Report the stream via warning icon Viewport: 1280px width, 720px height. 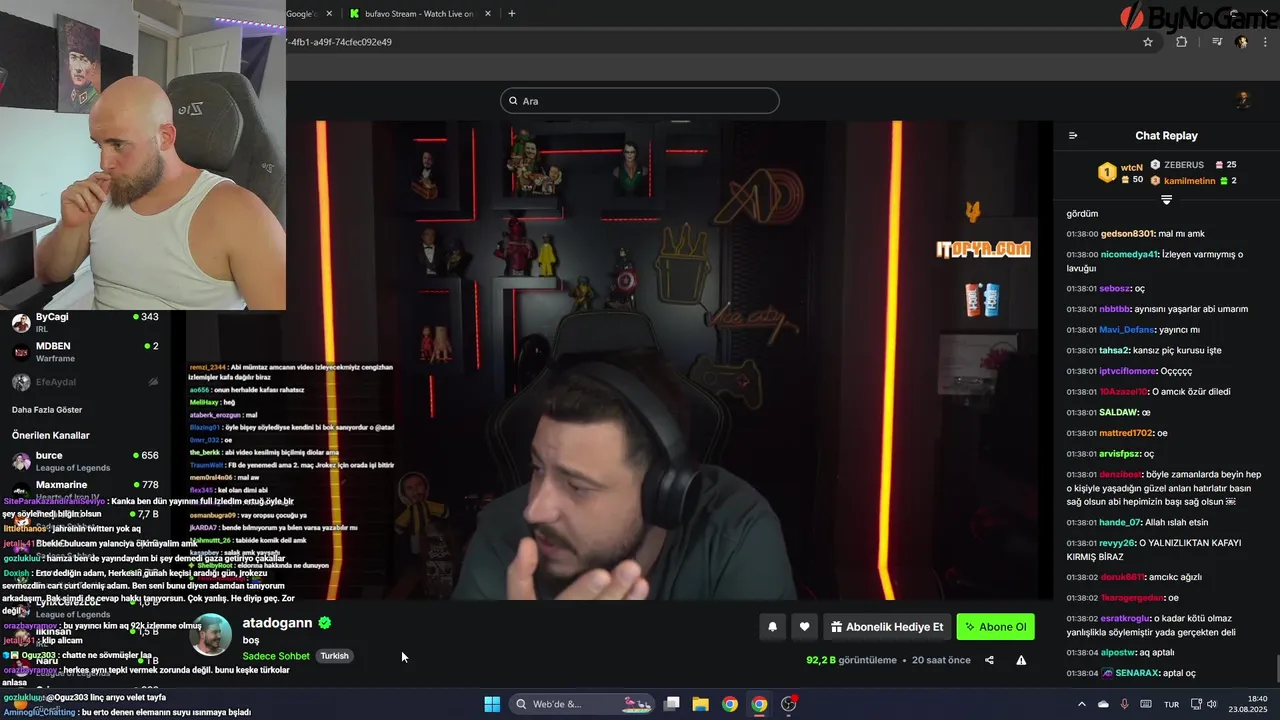1021,660
